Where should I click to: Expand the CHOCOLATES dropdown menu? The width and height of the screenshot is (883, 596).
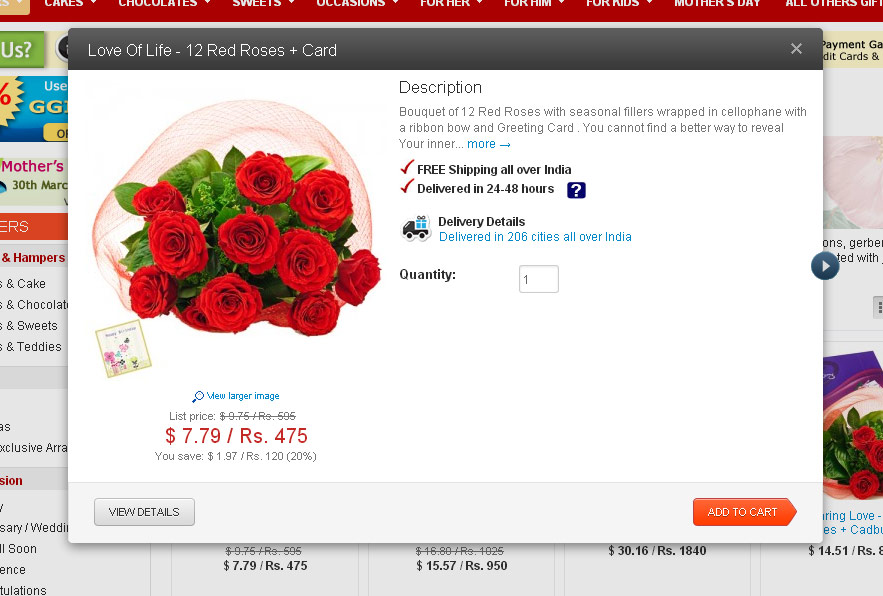click(164, 3)
